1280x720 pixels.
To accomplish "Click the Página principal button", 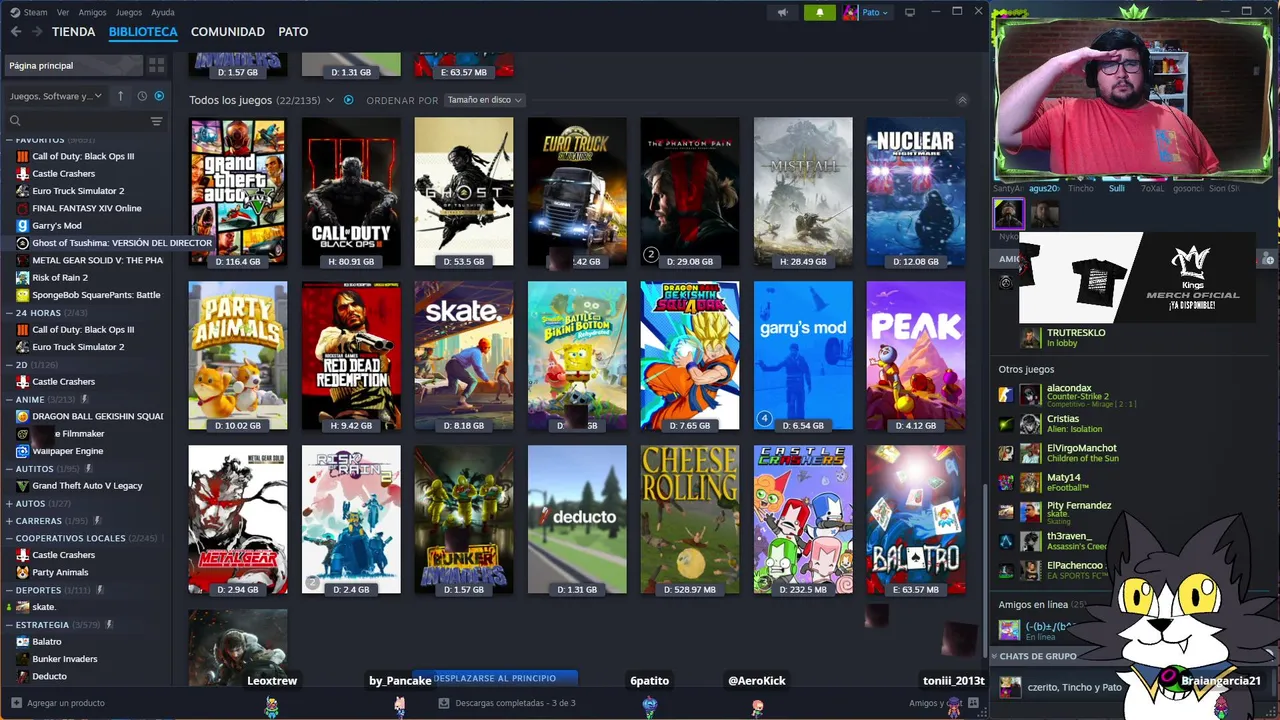I will coord(72,65).
